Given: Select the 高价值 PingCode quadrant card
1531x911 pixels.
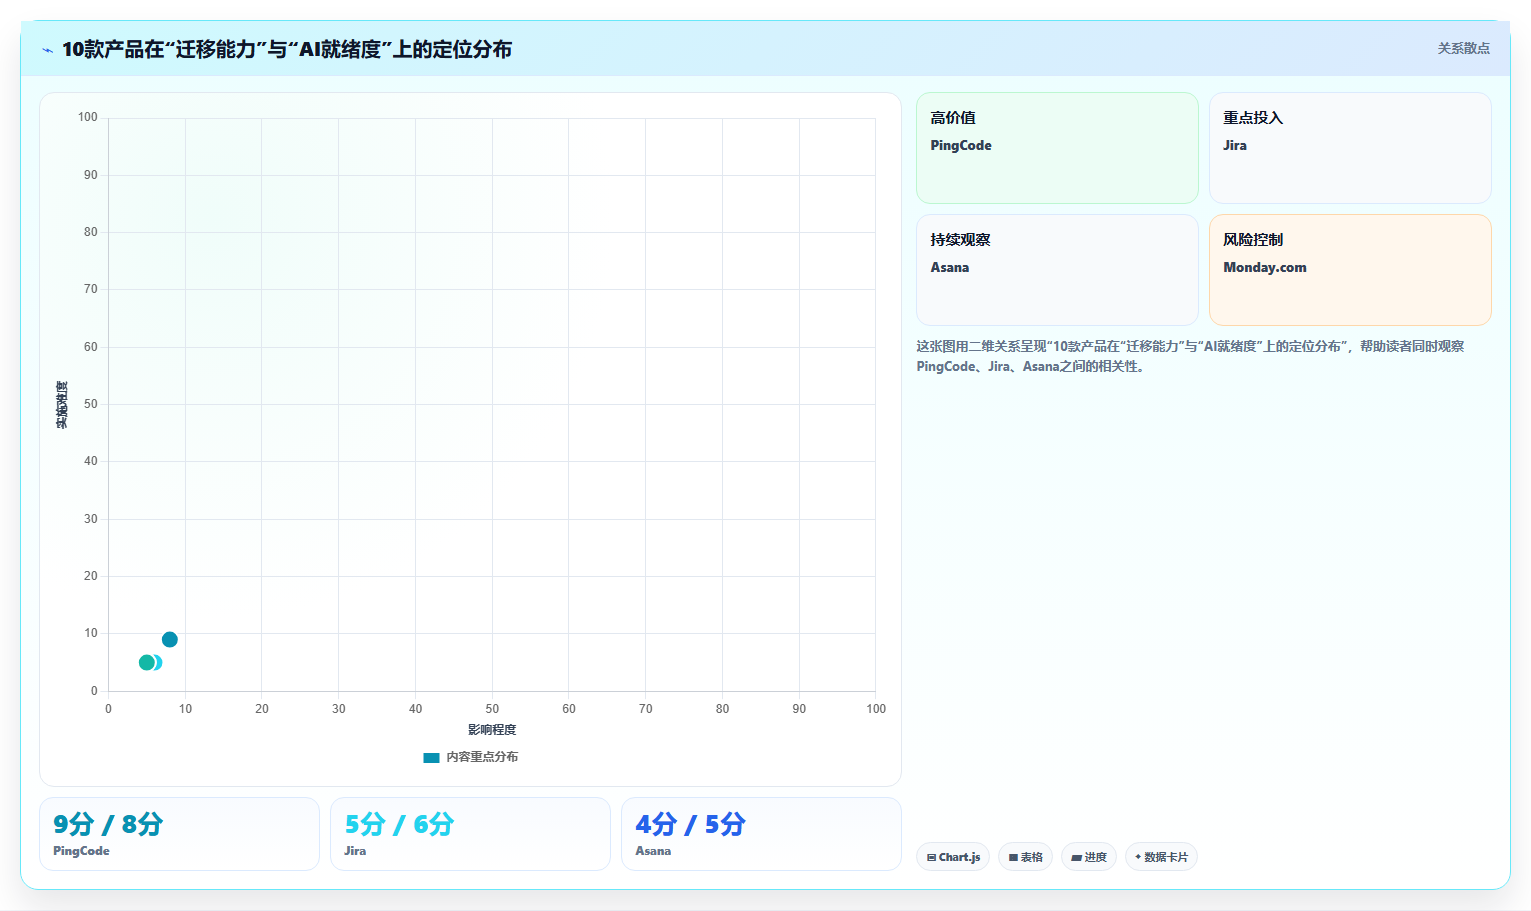Looking at the screenshot, I should 1057,148.
